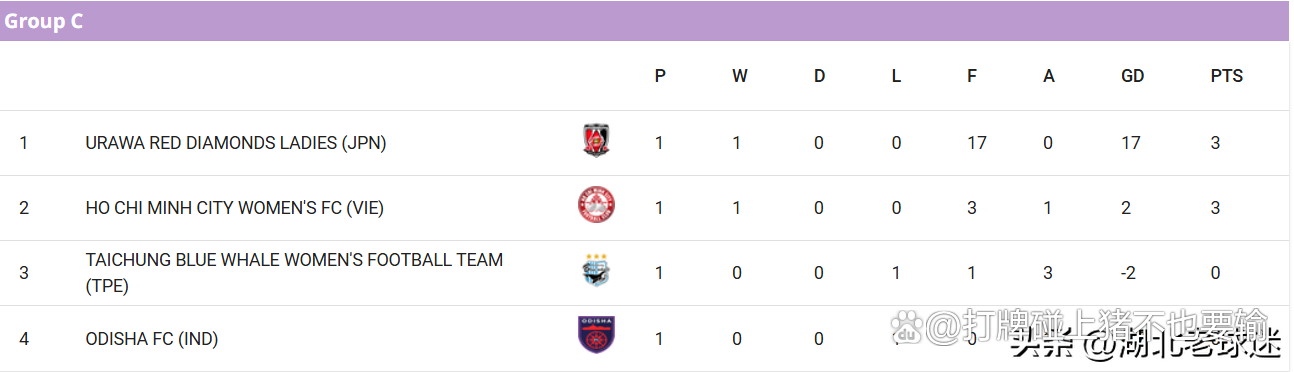
Task: Click the GD column header
Action: click(x=1132, y=76)
